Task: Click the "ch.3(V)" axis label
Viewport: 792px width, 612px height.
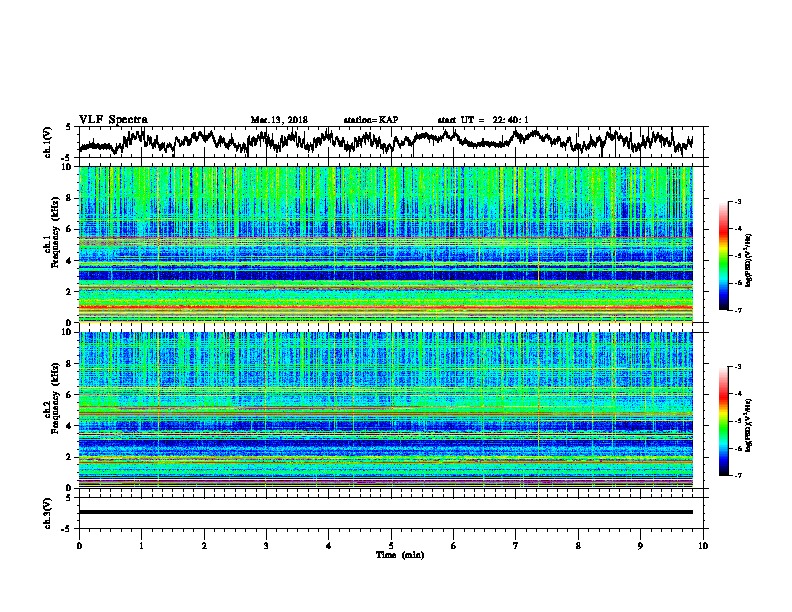Action: pos(48,514)
